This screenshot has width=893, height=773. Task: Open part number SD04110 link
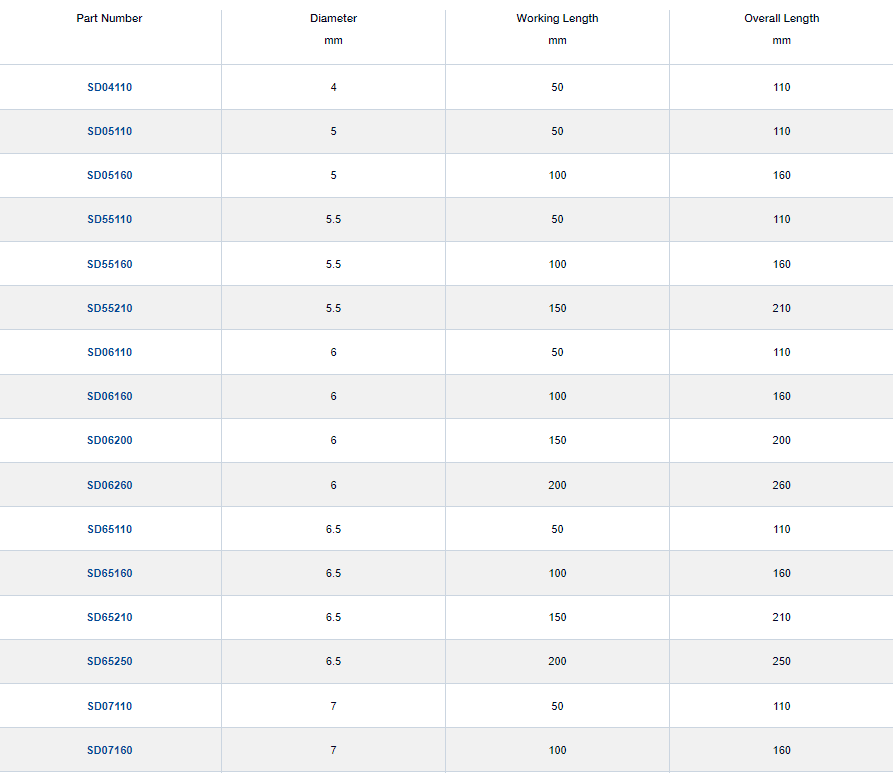(x=109, y=87)
